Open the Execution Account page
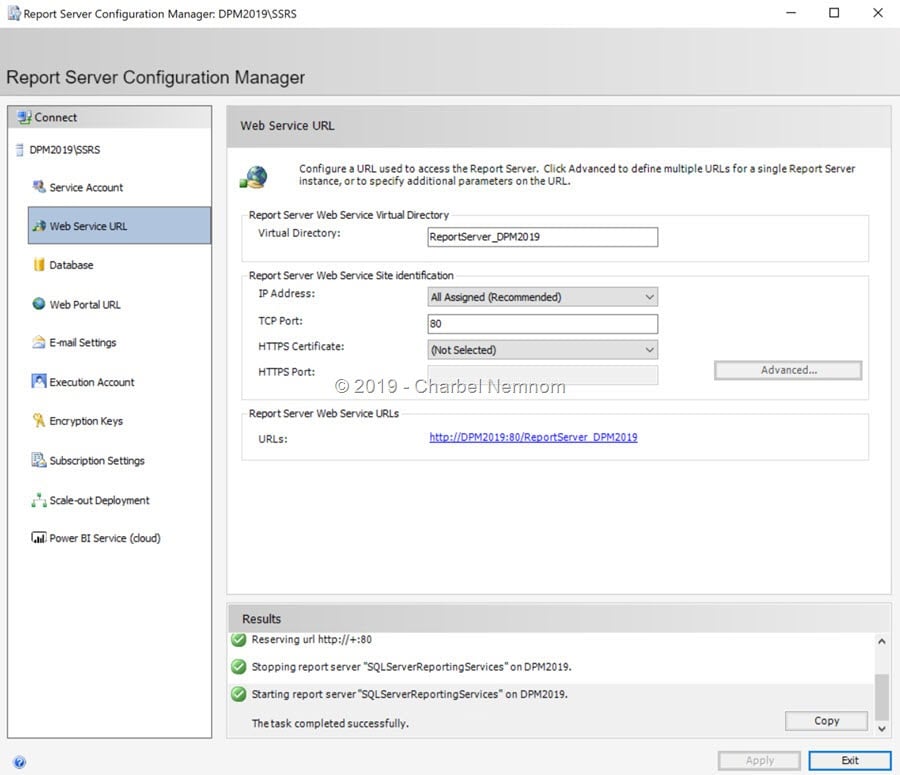Screen dimensions: 900x775 click(x=92, y=382)
